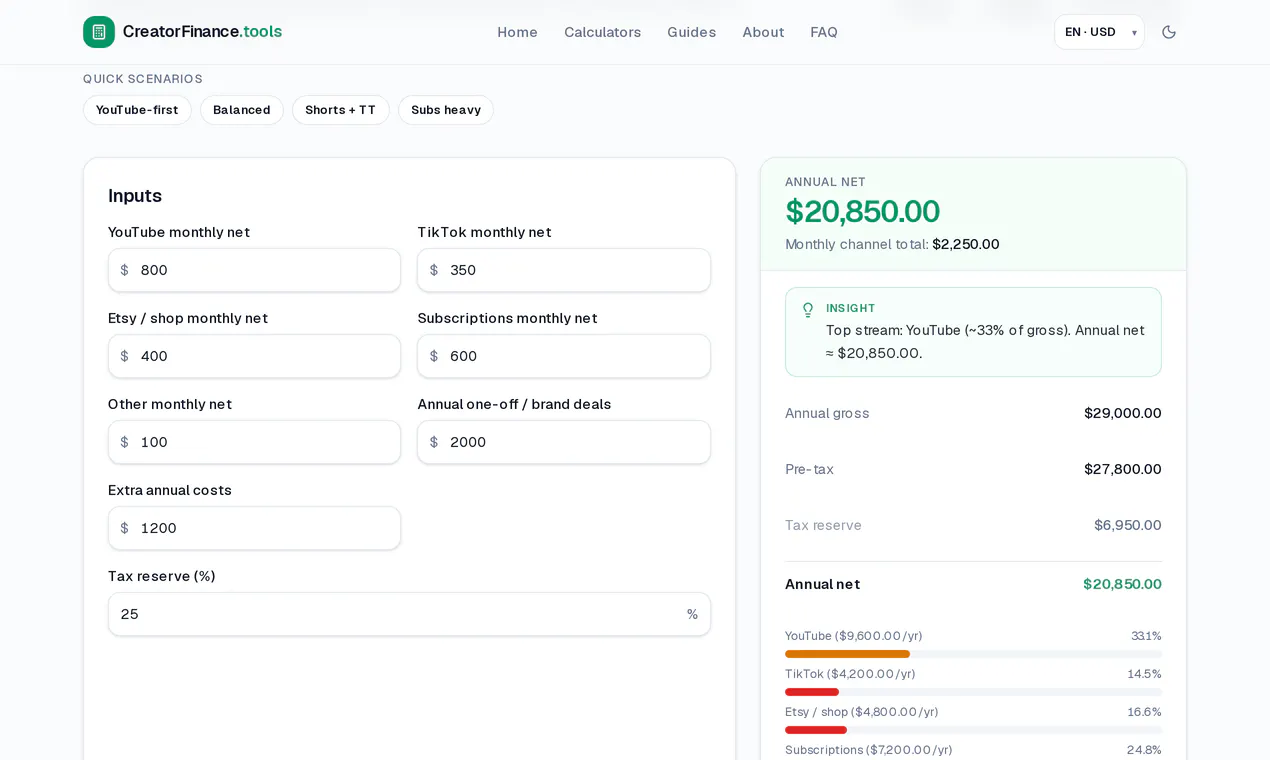Focus the Subscriptions monthly net field
This screenshot has width=1270, height=760.
(564, 356)
